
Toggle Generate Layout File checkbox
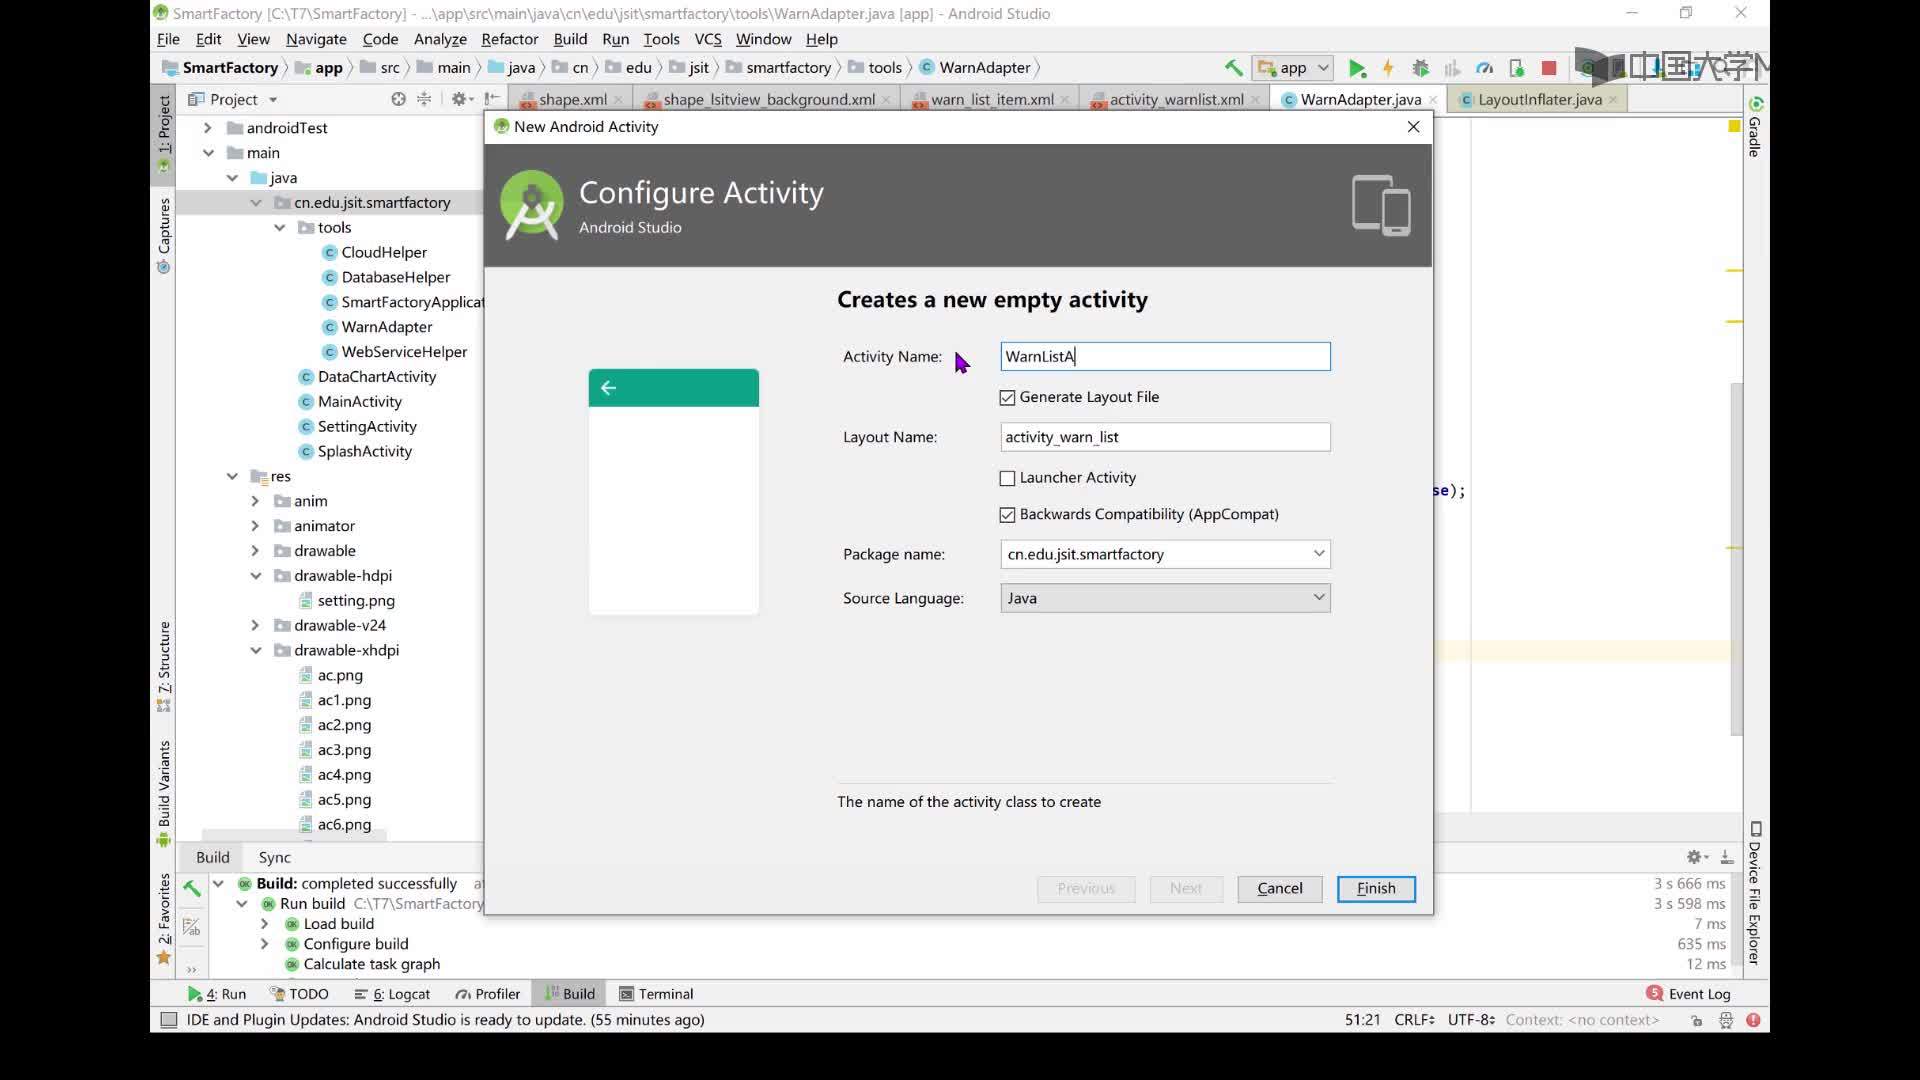tap(1007, 398)
